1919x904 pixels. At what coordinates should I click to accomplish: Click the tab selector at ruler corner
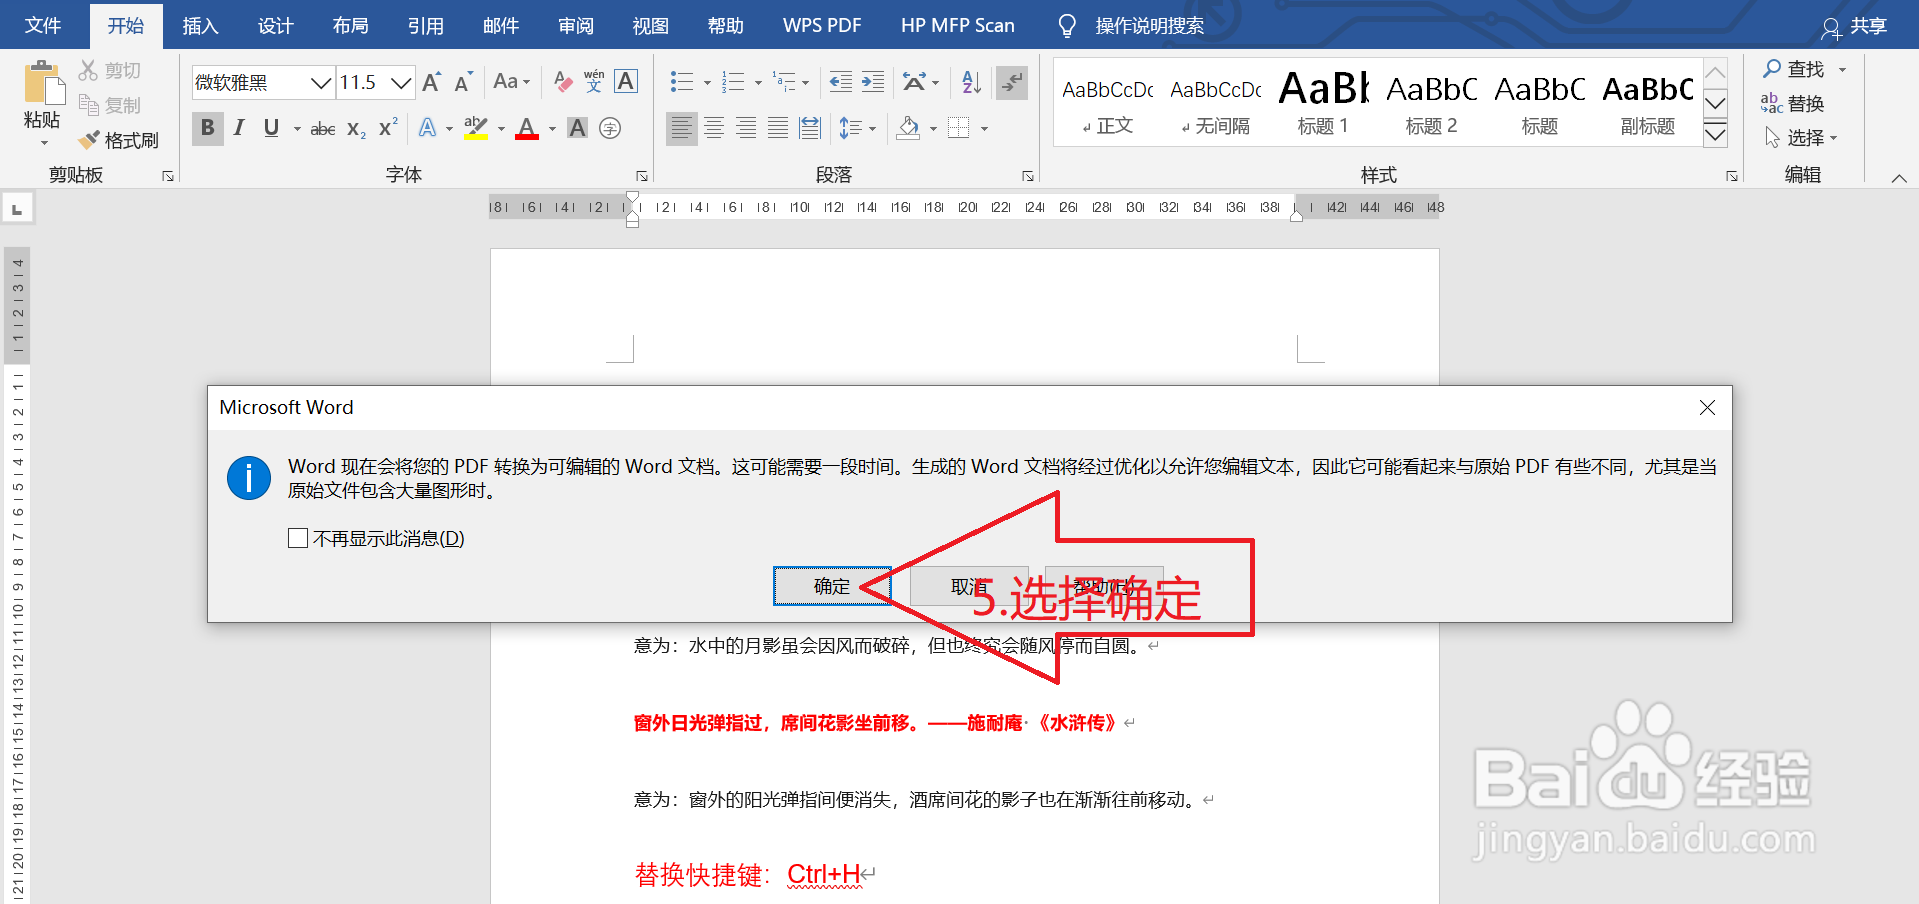[x=17, y=209]
